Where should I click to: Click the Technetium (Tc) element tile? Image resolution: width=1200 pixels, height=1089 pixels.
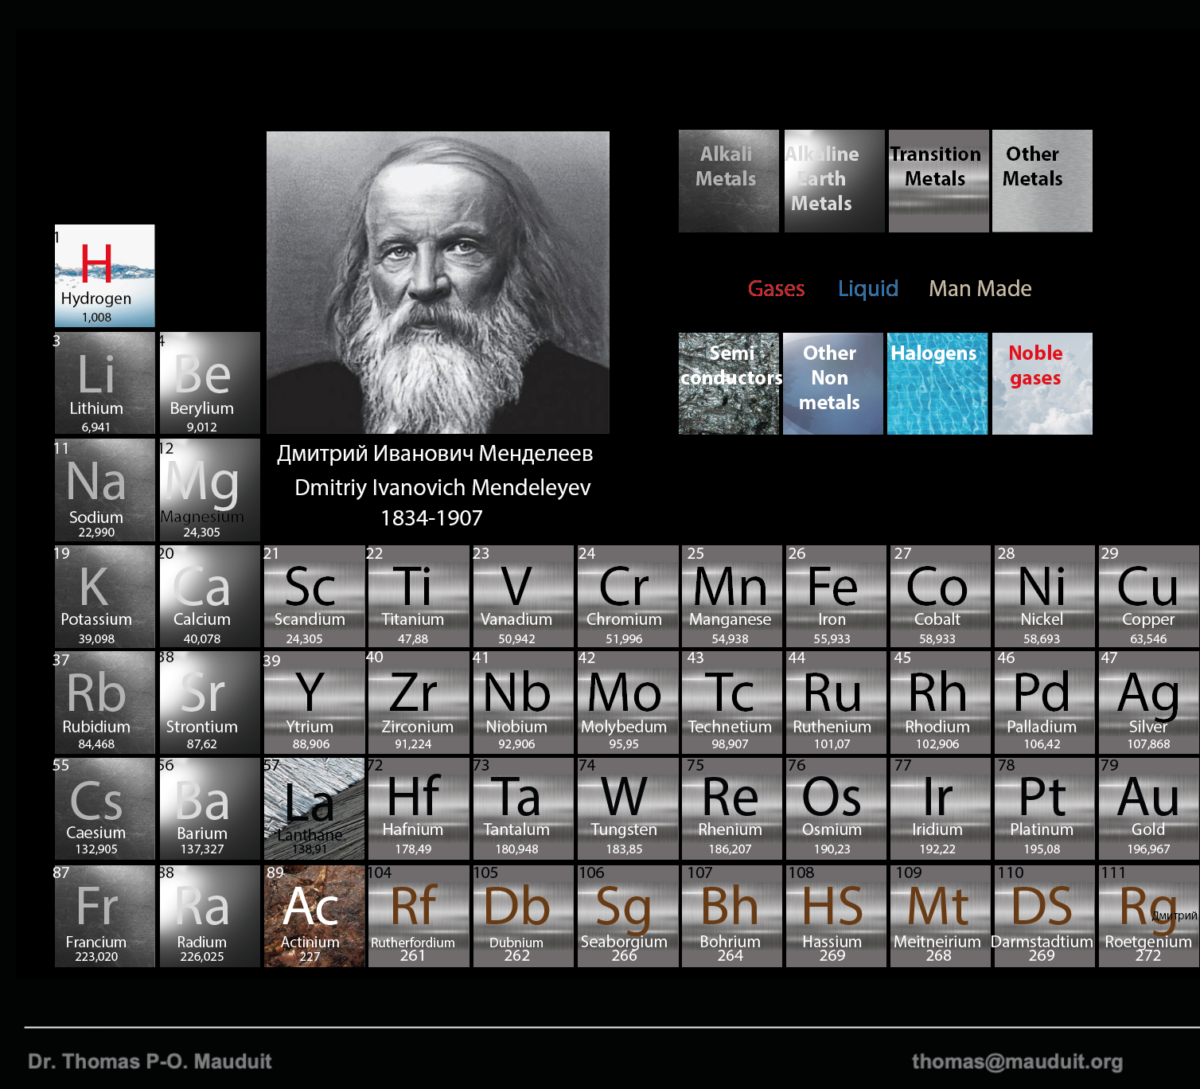point(730,703)
